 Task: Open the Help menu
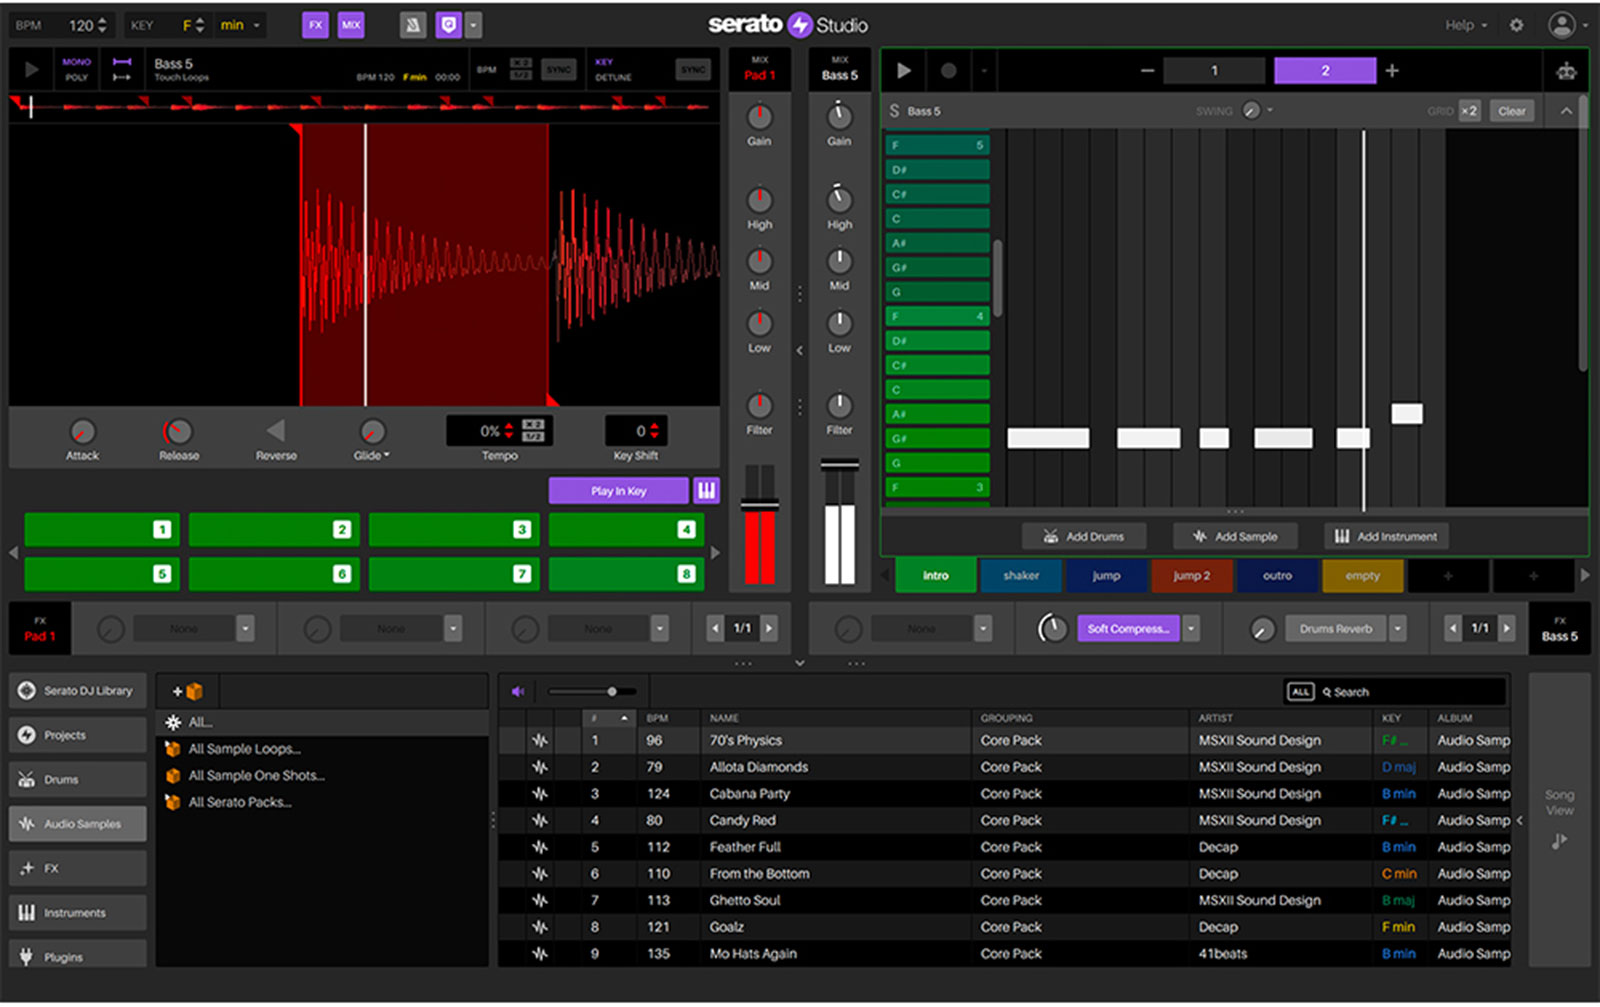(1465, 25)
